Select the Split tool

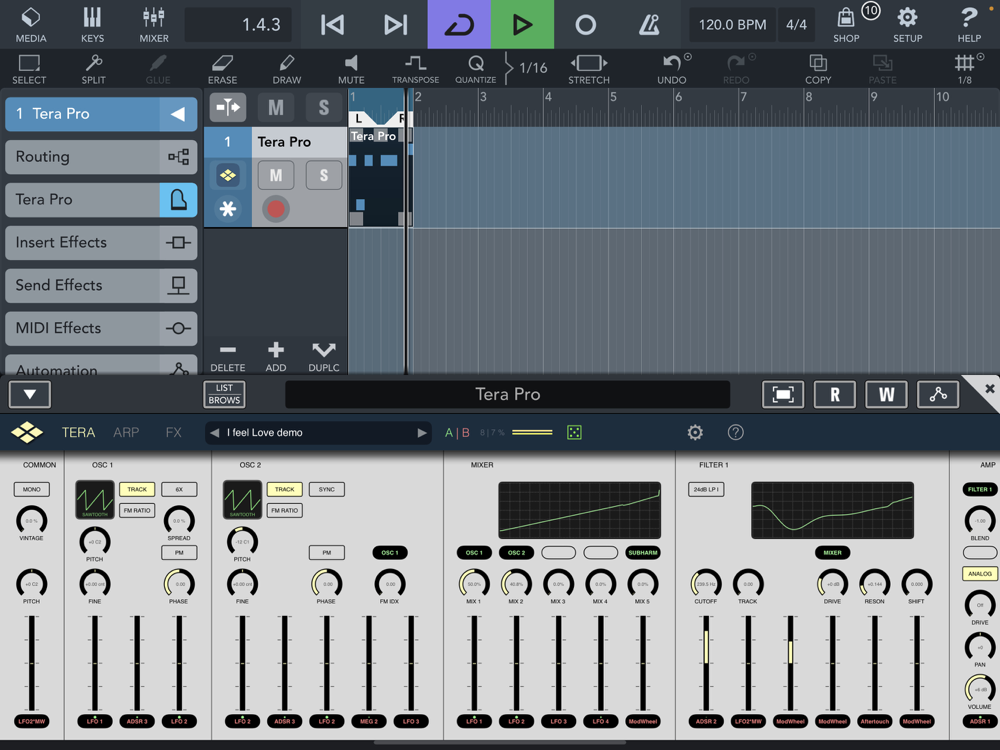pyautogui.click(x=93, y=68)
